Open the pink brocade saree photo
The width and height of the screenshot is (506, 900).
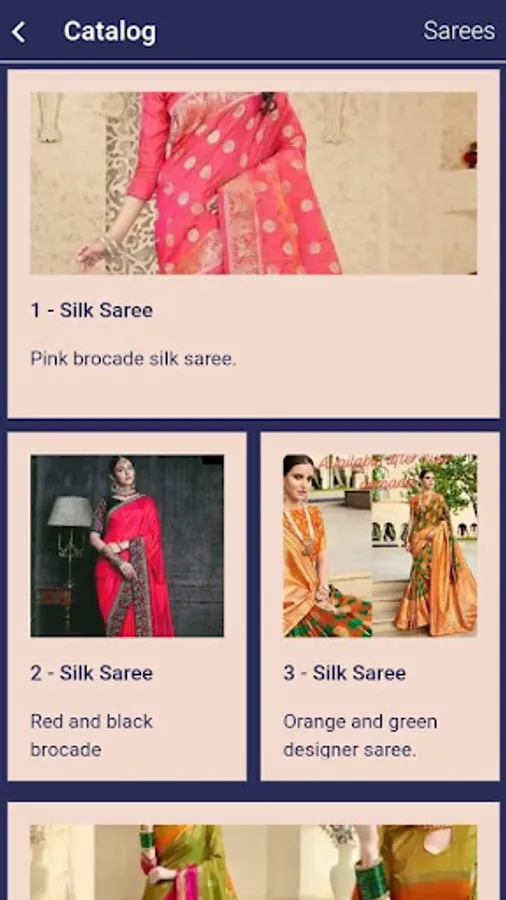[x=253, y=183]
